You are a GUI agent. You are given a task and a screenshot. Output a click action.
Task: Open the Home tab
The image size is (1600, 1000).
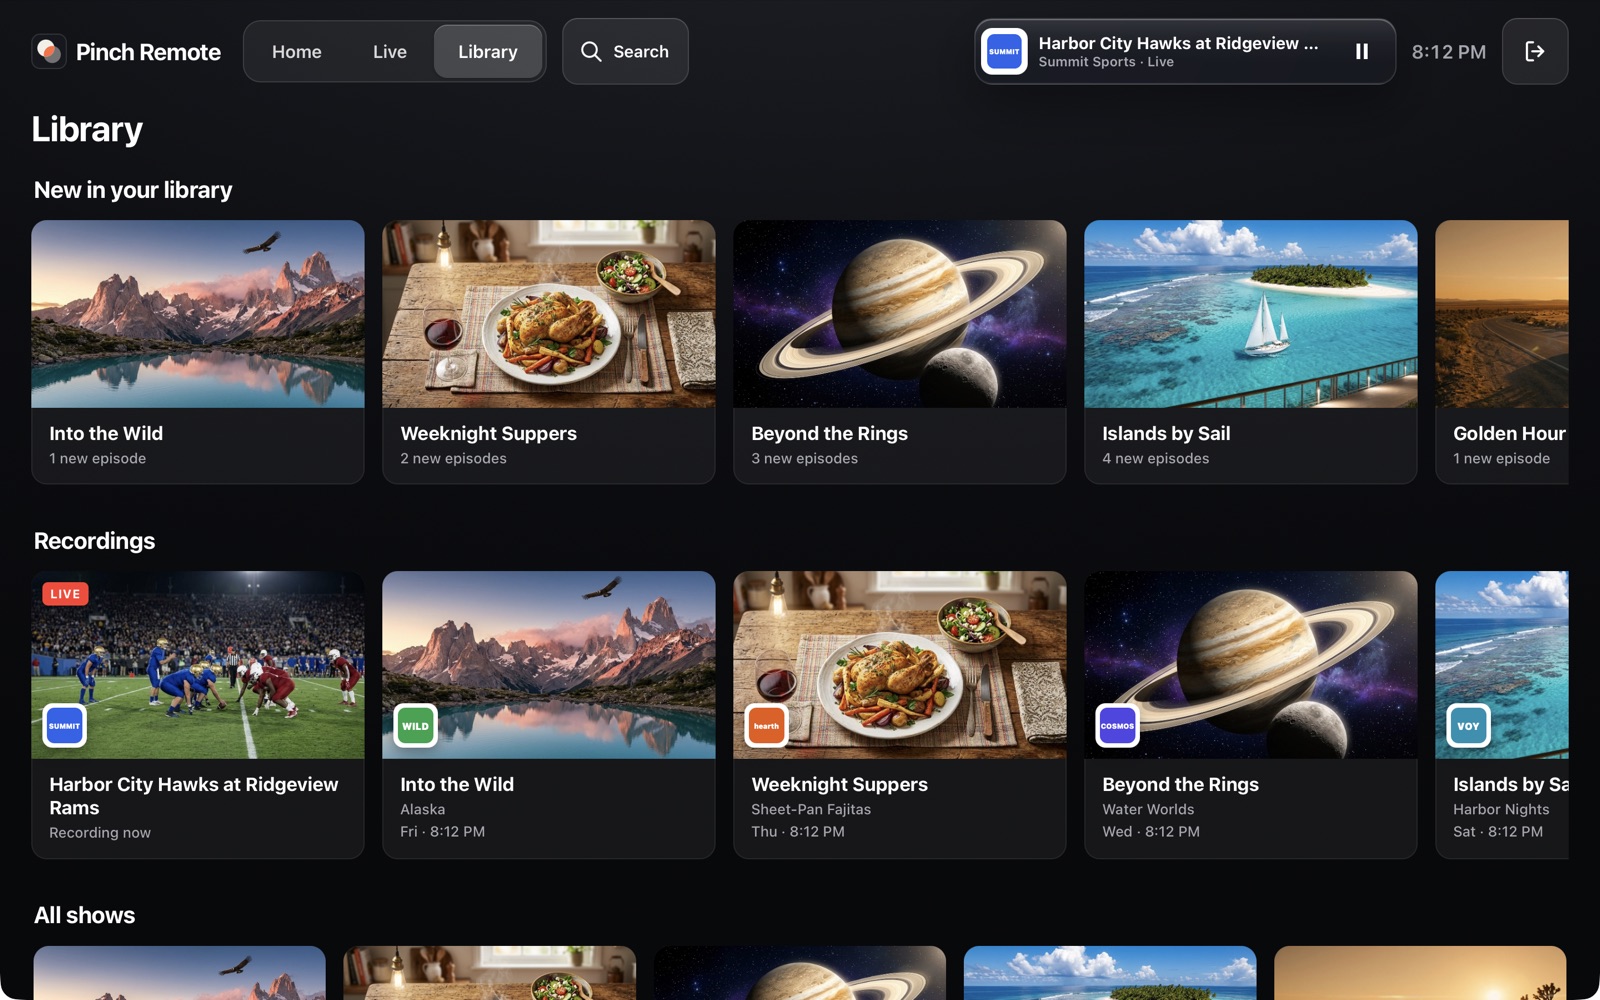(297, 52)
